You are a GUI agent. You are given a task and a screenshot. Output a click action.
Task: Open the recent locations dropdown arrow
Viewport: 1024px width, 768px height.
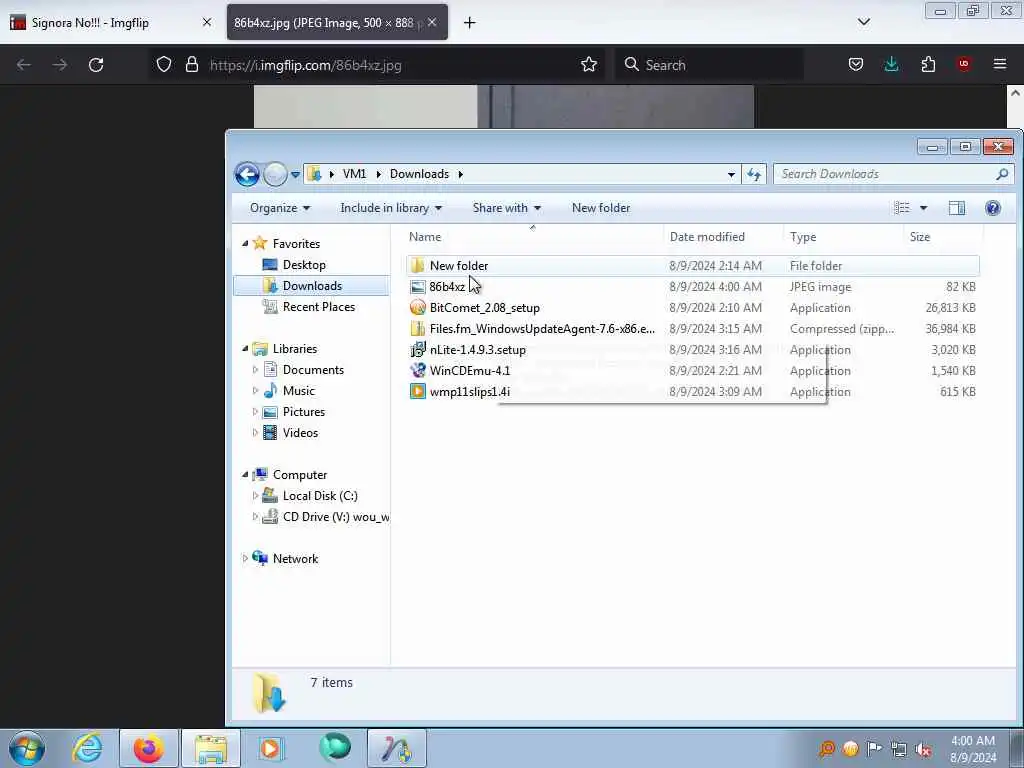tap(295, 174)
